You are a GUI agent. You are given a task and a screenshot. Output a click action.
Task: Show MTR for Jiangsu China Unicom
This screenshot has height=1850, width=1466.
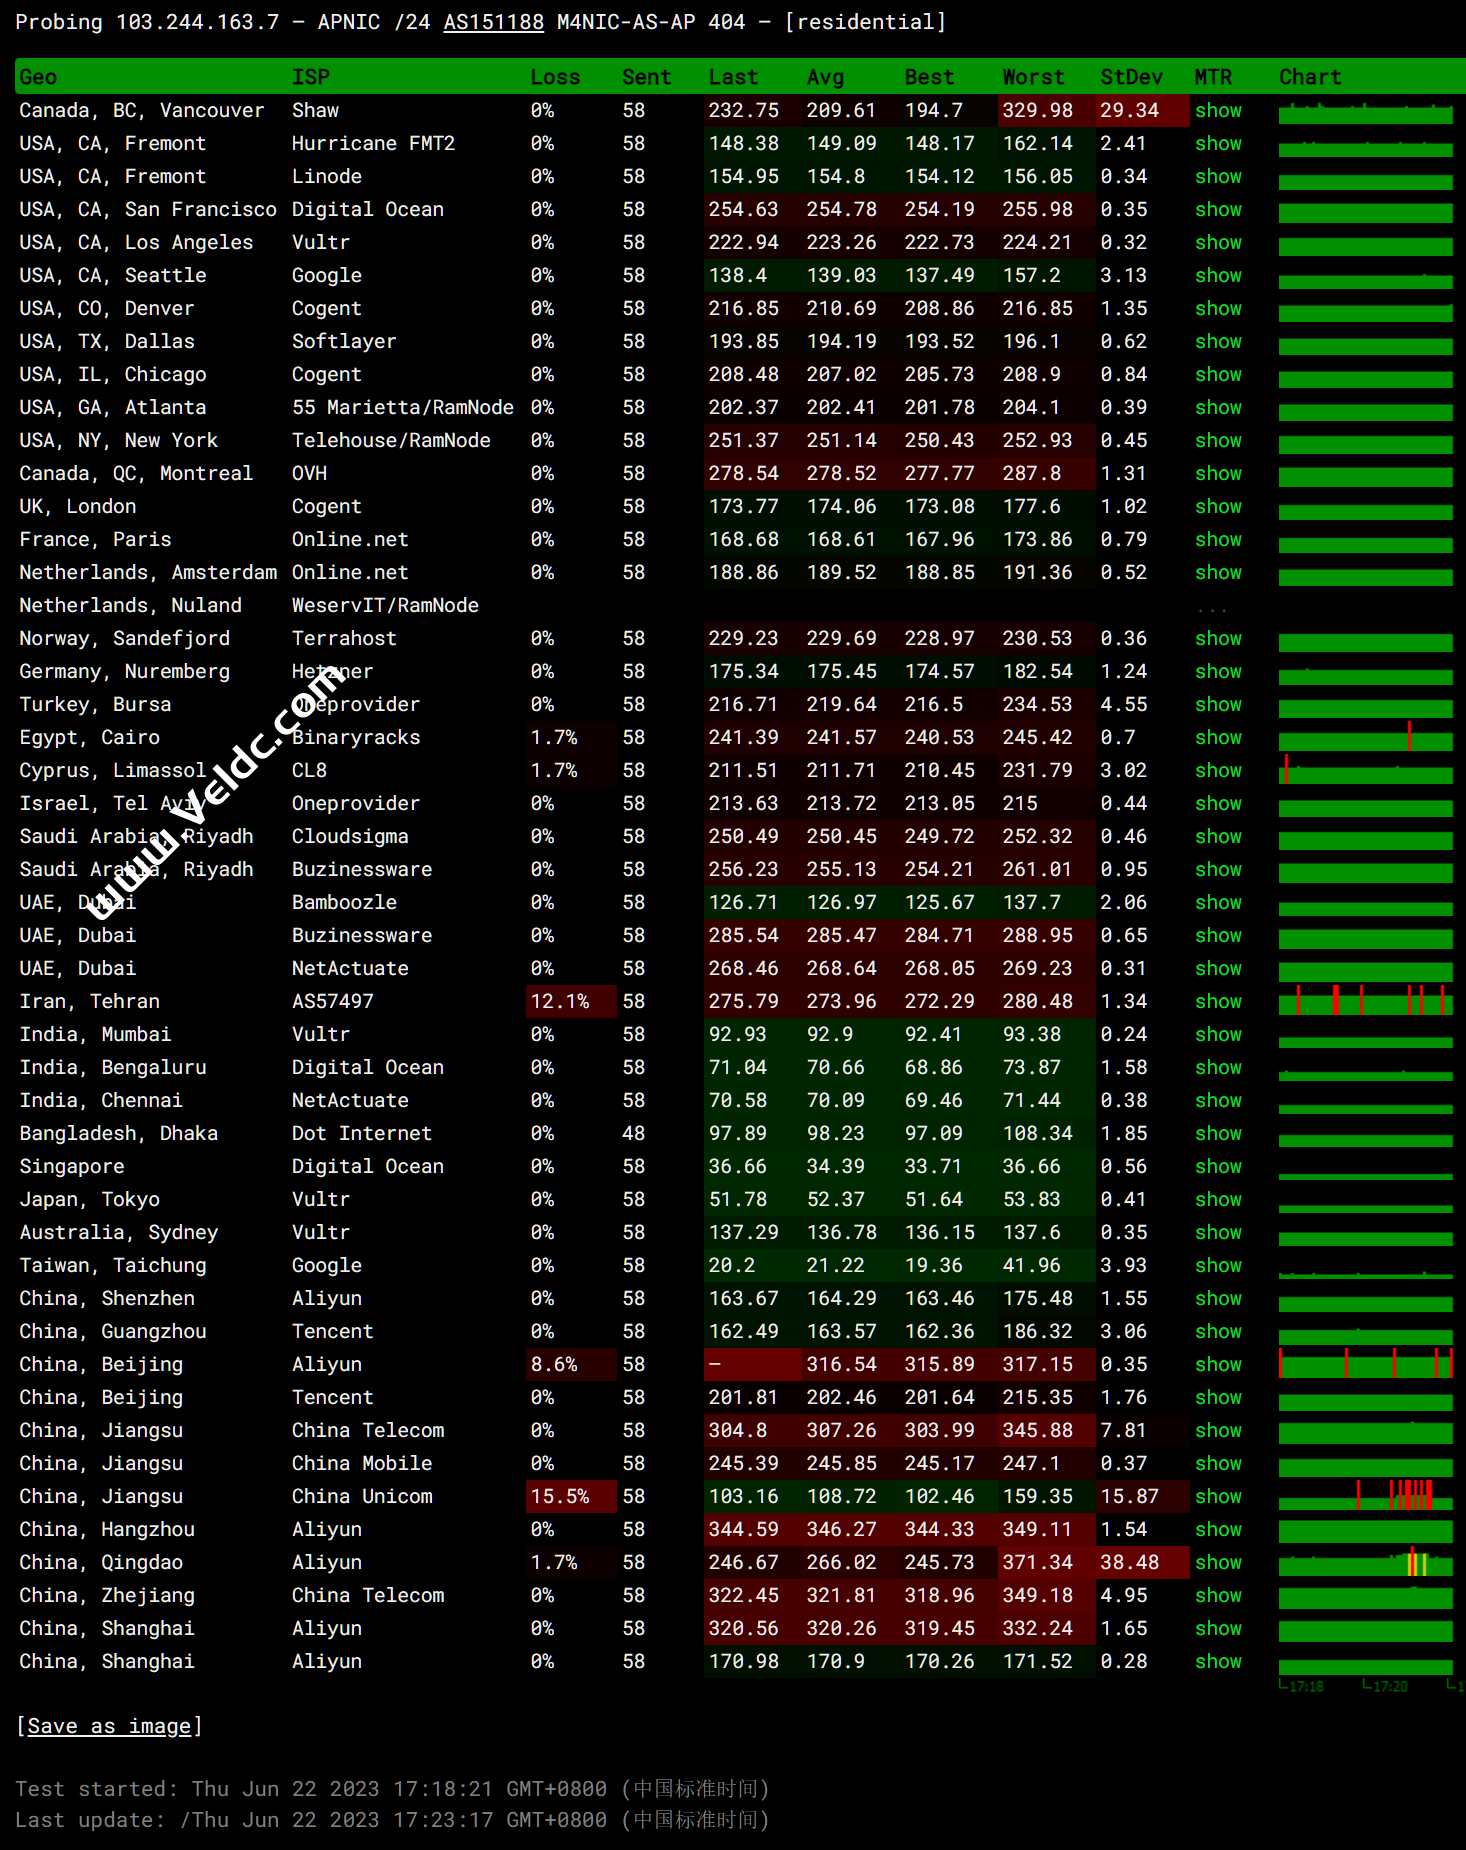click(1218, 1496)
